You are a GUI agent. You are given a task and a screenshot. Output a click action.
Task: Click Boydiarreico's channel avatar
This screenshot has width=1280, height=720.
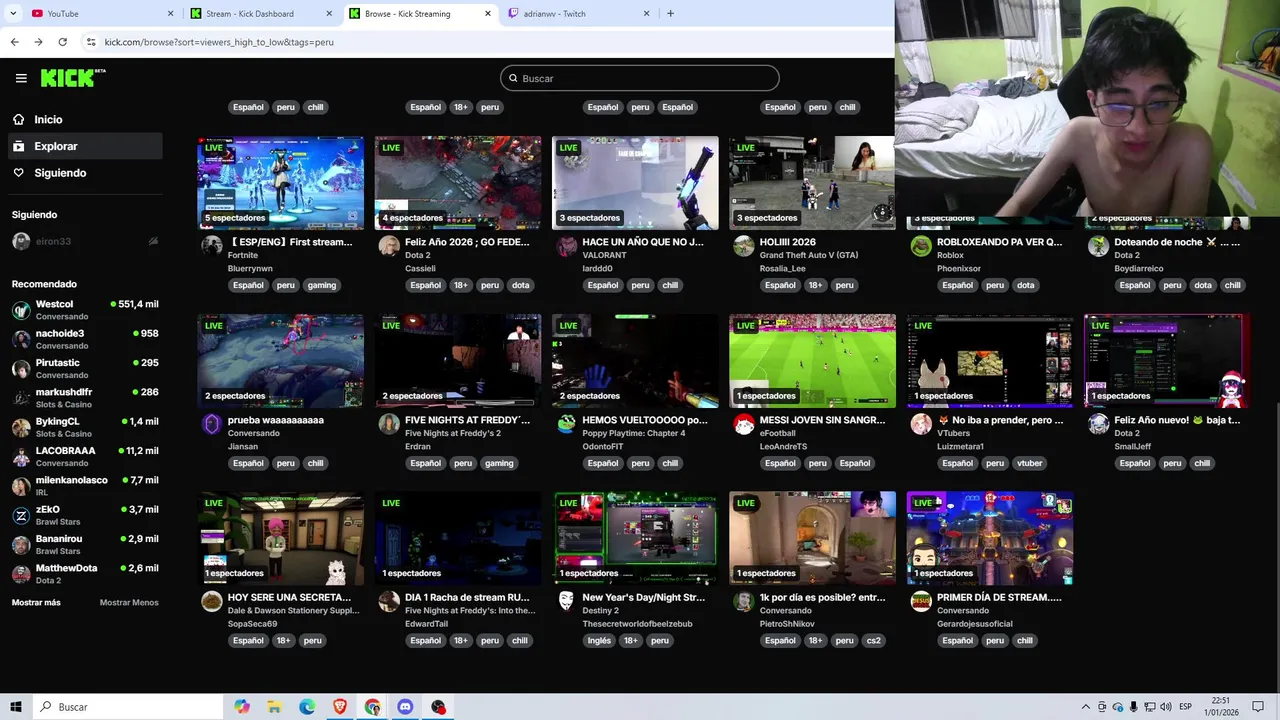1099,246
